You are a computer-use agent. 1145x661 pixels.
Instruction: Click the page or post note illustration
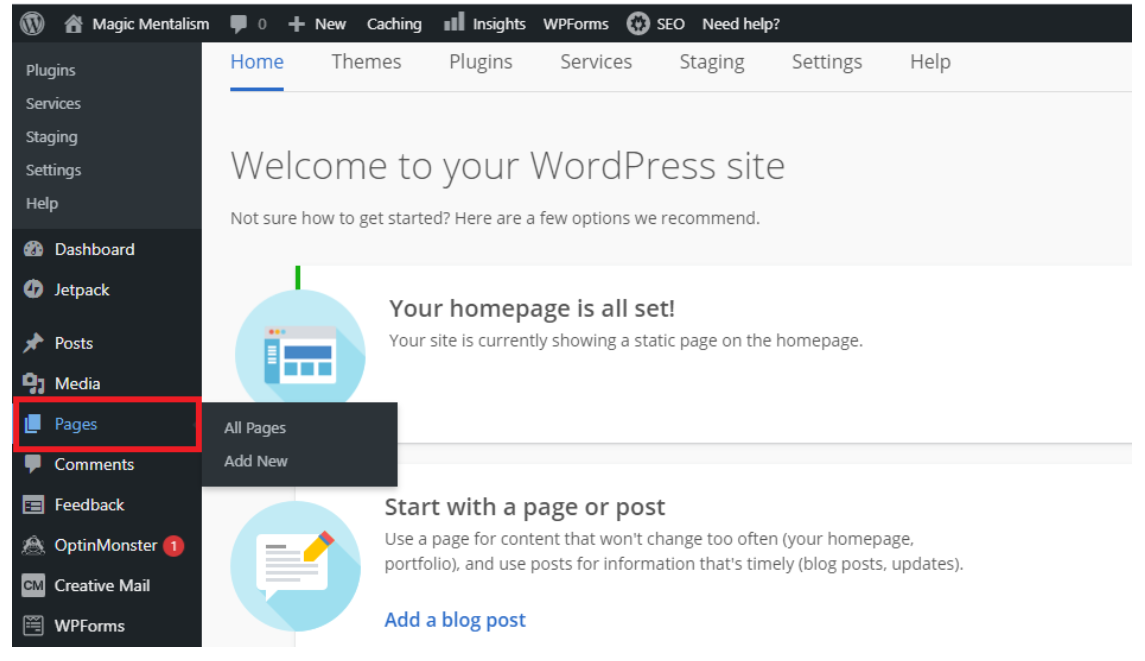(296, 566)
